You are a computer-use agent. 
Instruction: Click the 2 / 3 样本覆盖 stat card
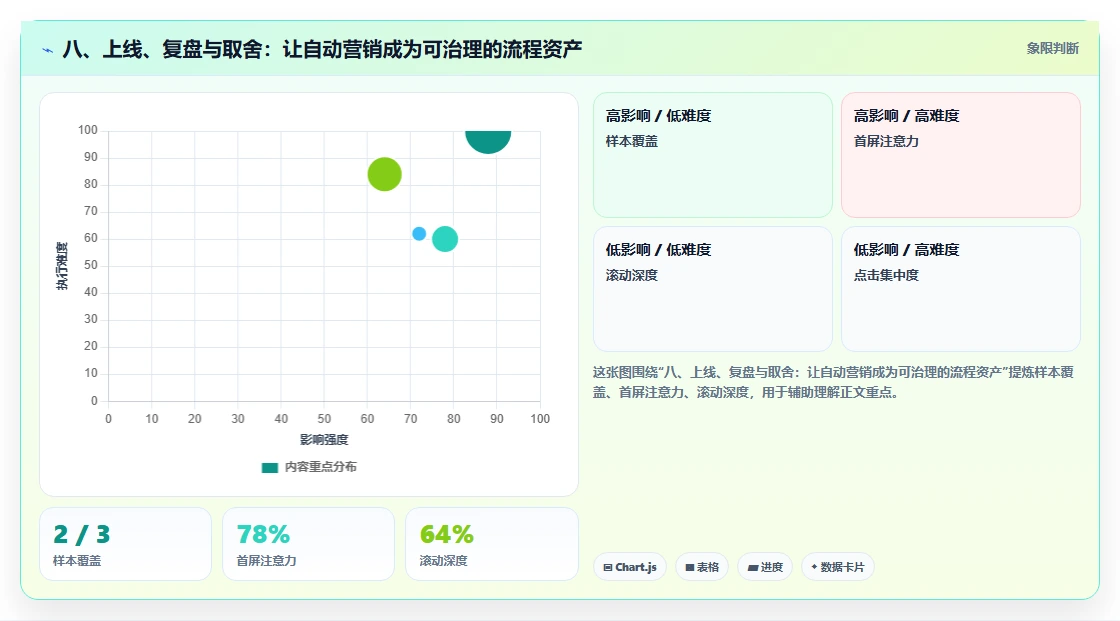(126, 544)
